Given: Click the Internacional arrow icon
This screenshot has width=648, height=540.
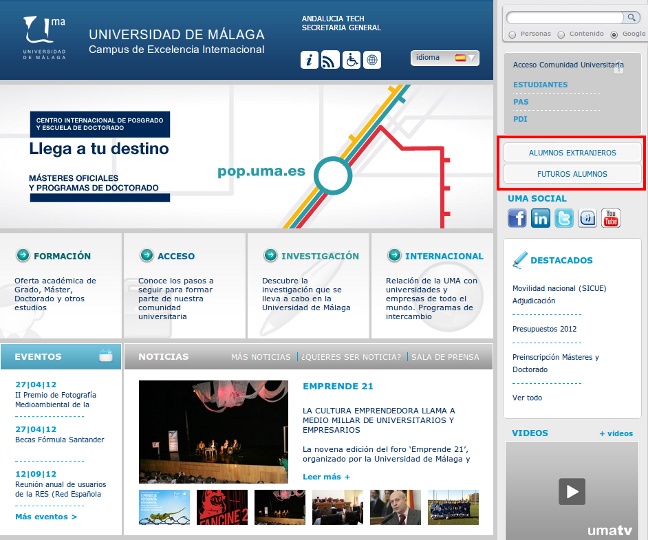Looking at the screenshot, I should tap(394, 255).
